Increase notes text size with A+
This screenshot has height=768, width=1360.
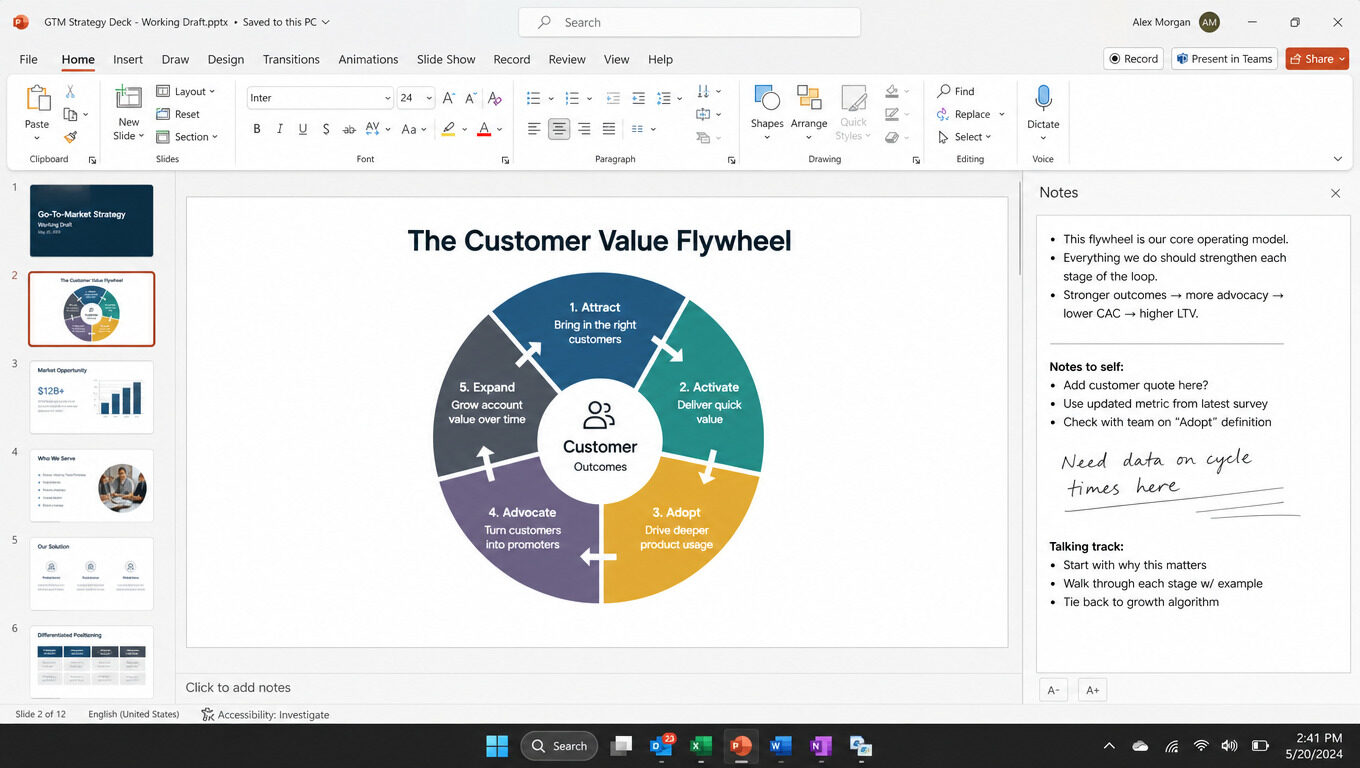[x=1093, y=690]
